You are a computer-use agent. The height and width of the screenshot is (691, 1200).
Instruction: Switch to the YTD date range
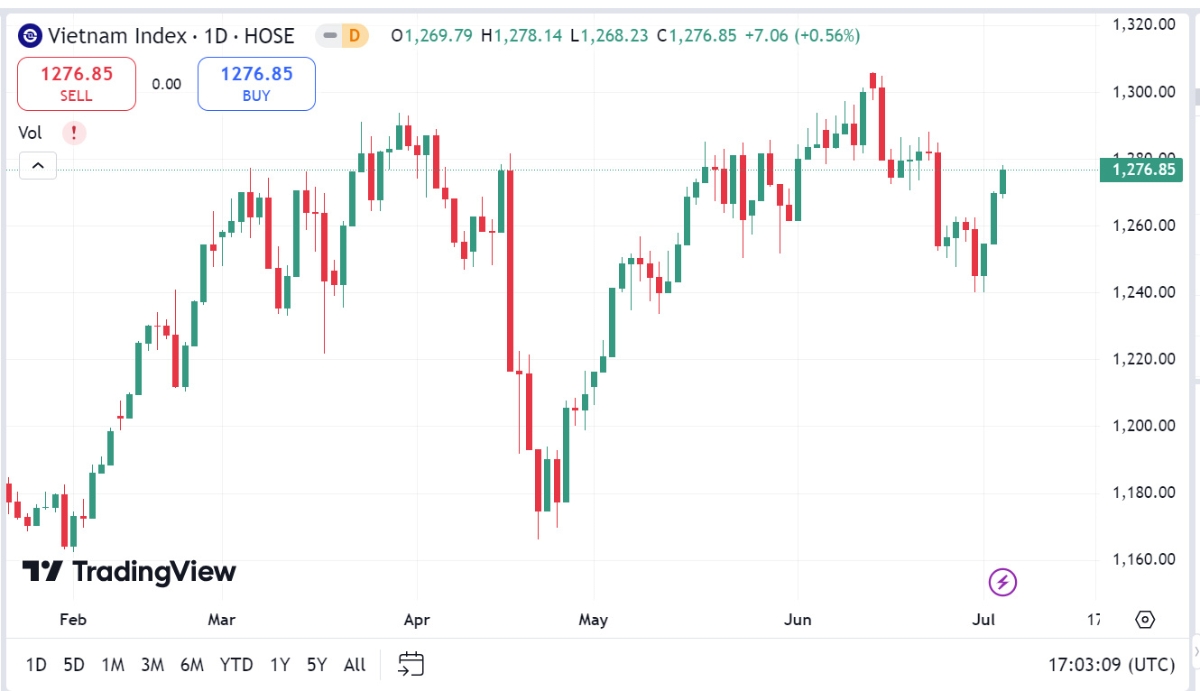click(x=236, y=664)
